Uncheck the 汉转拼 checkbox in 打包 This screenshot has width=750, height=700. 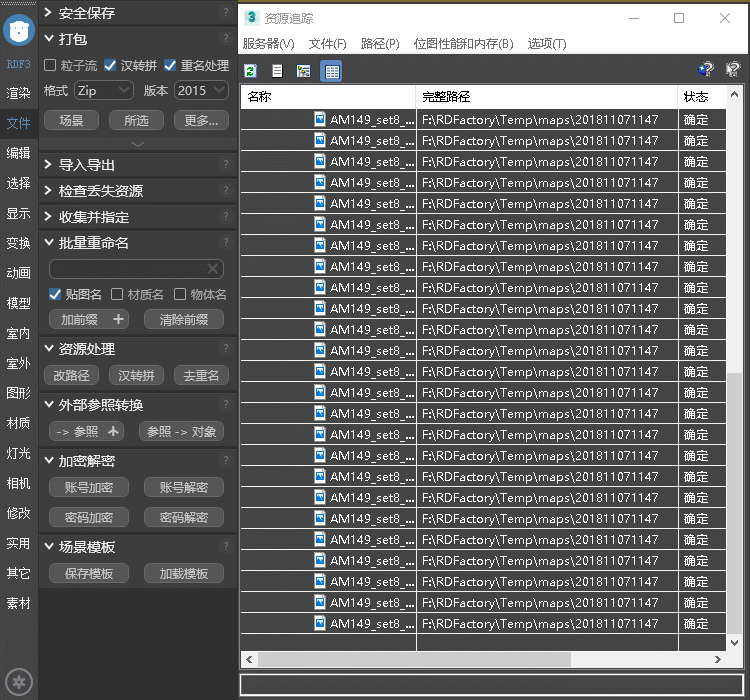110,65
